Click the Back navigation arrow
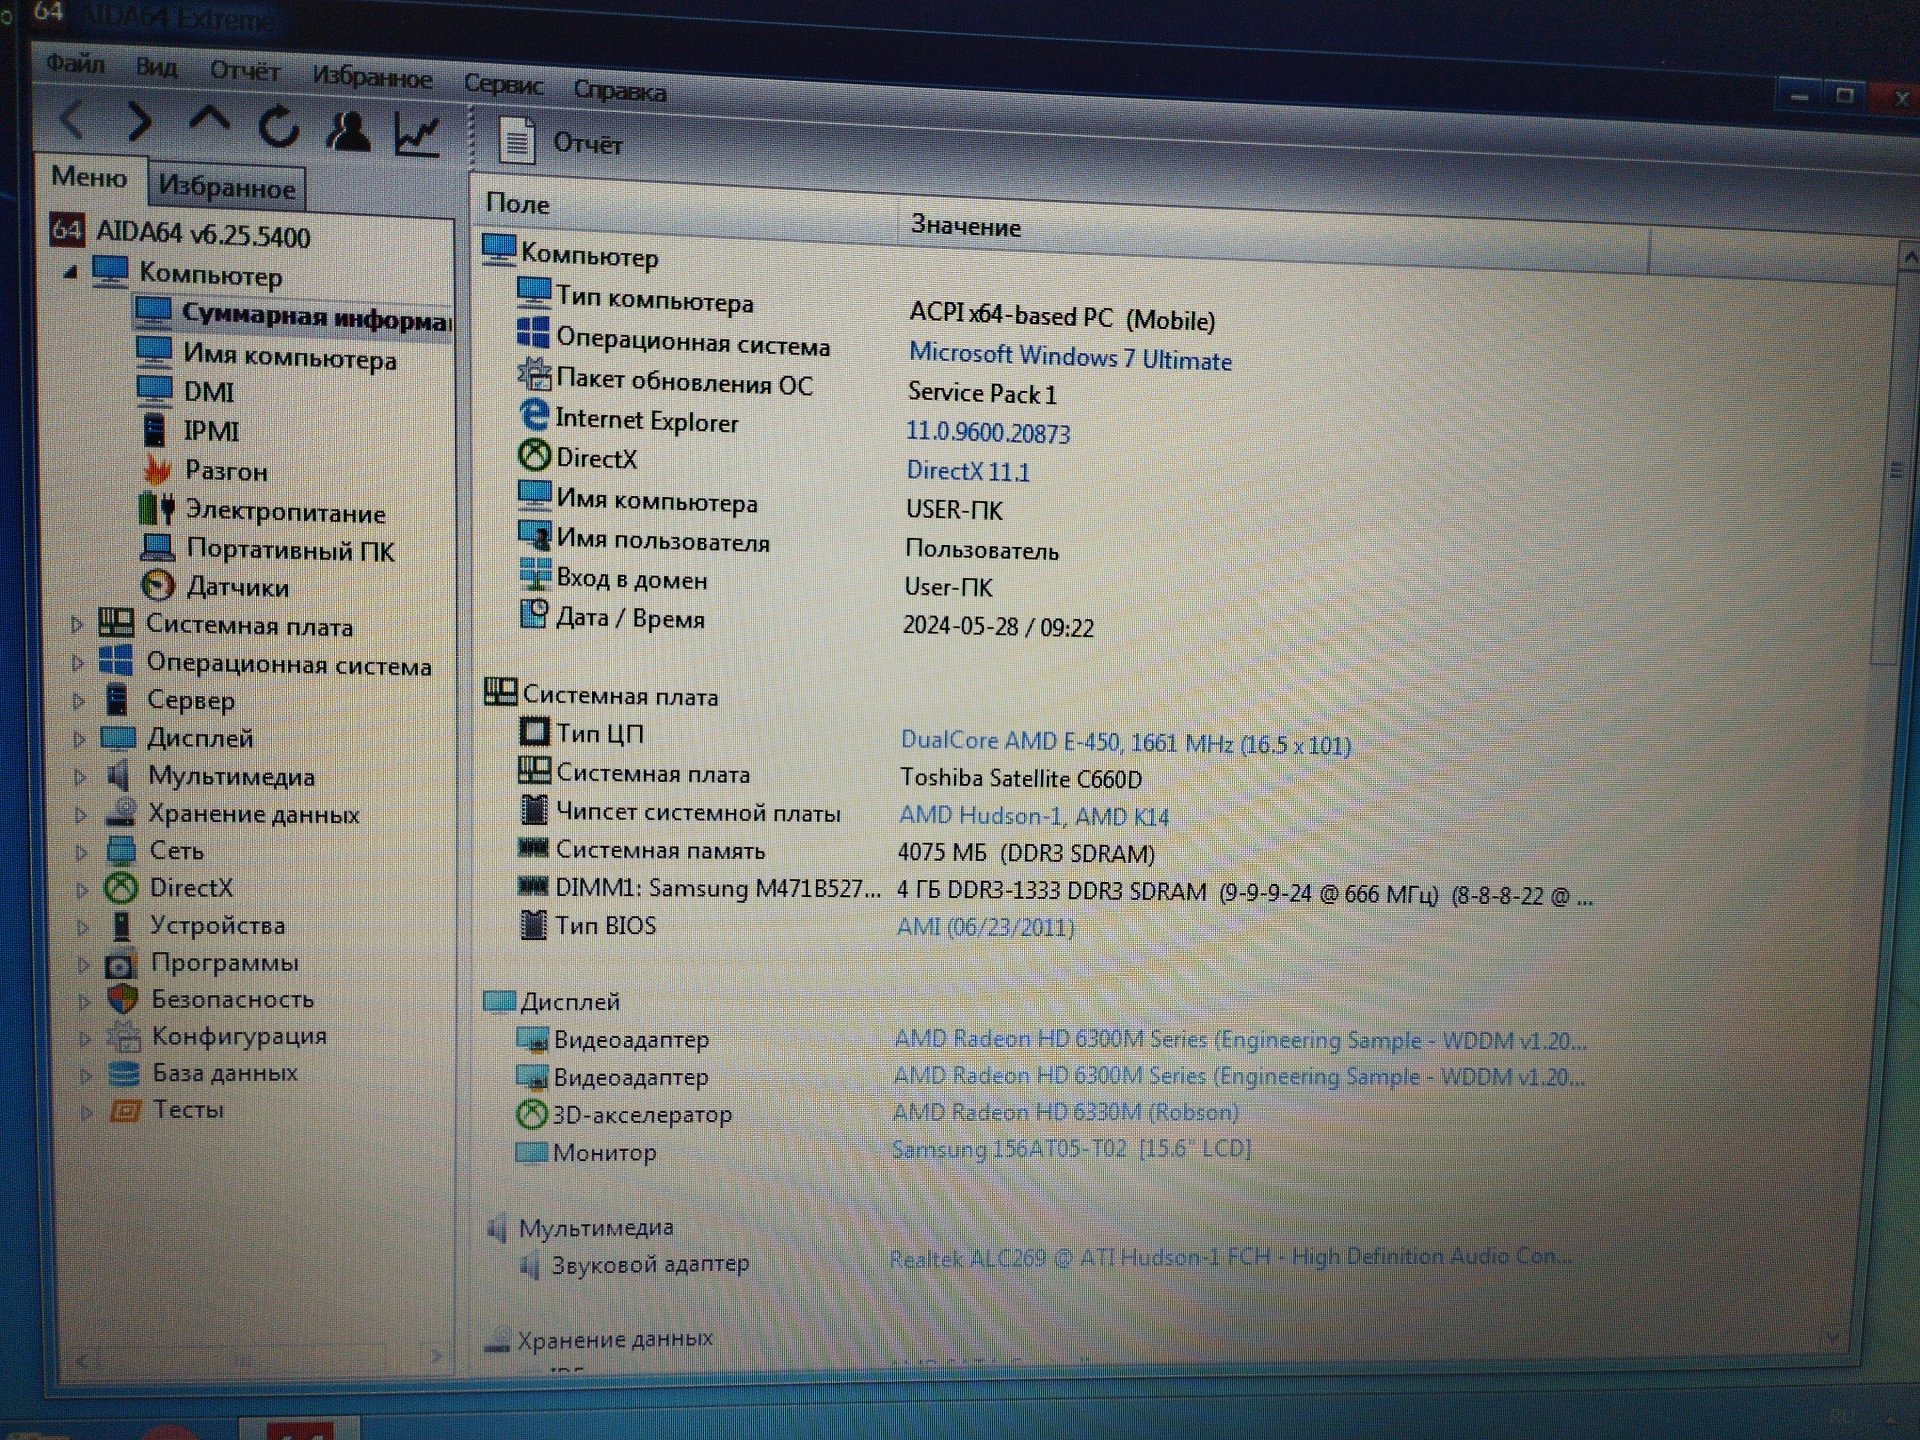The height and width of the screenshot is (1440, 1920). (72, 120)
